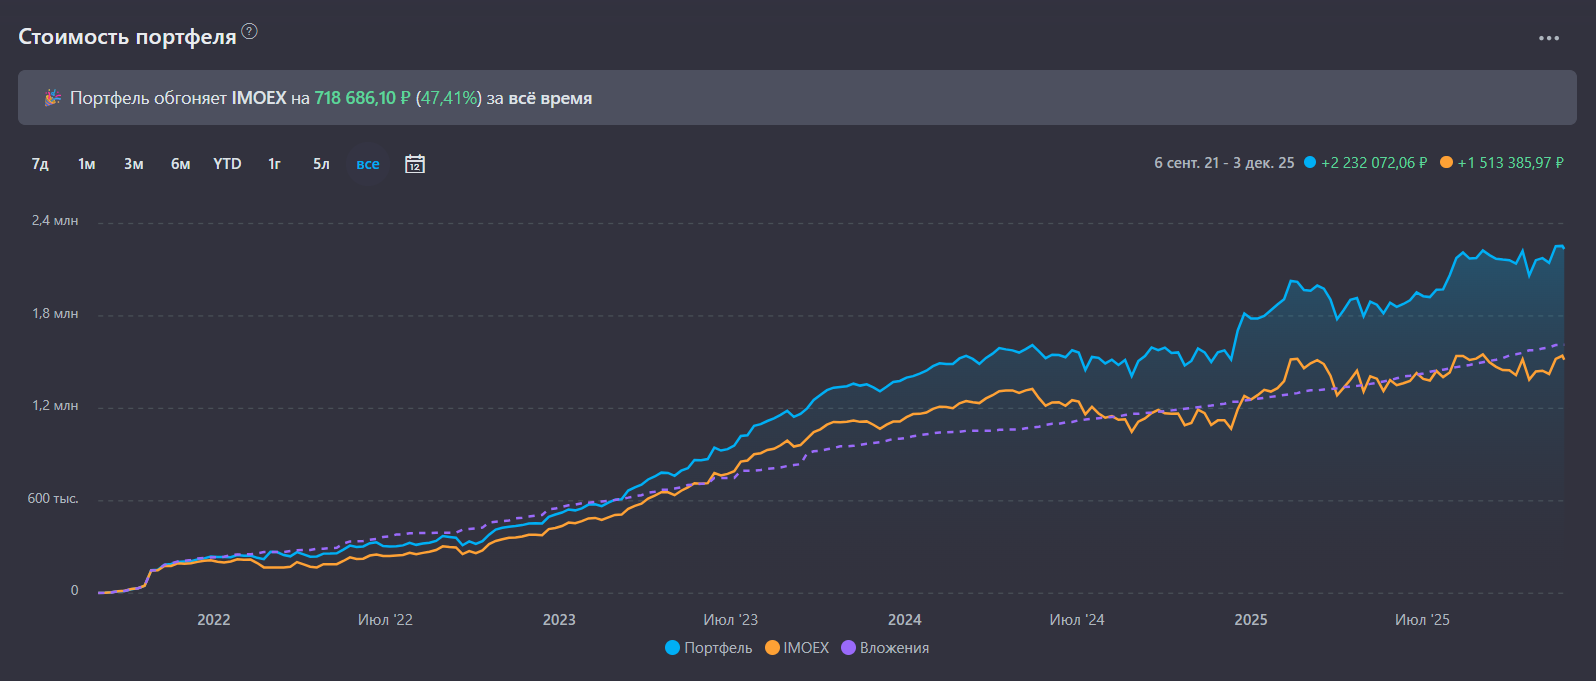
Task: Select the все (all time) range
Action: point(368,164)
